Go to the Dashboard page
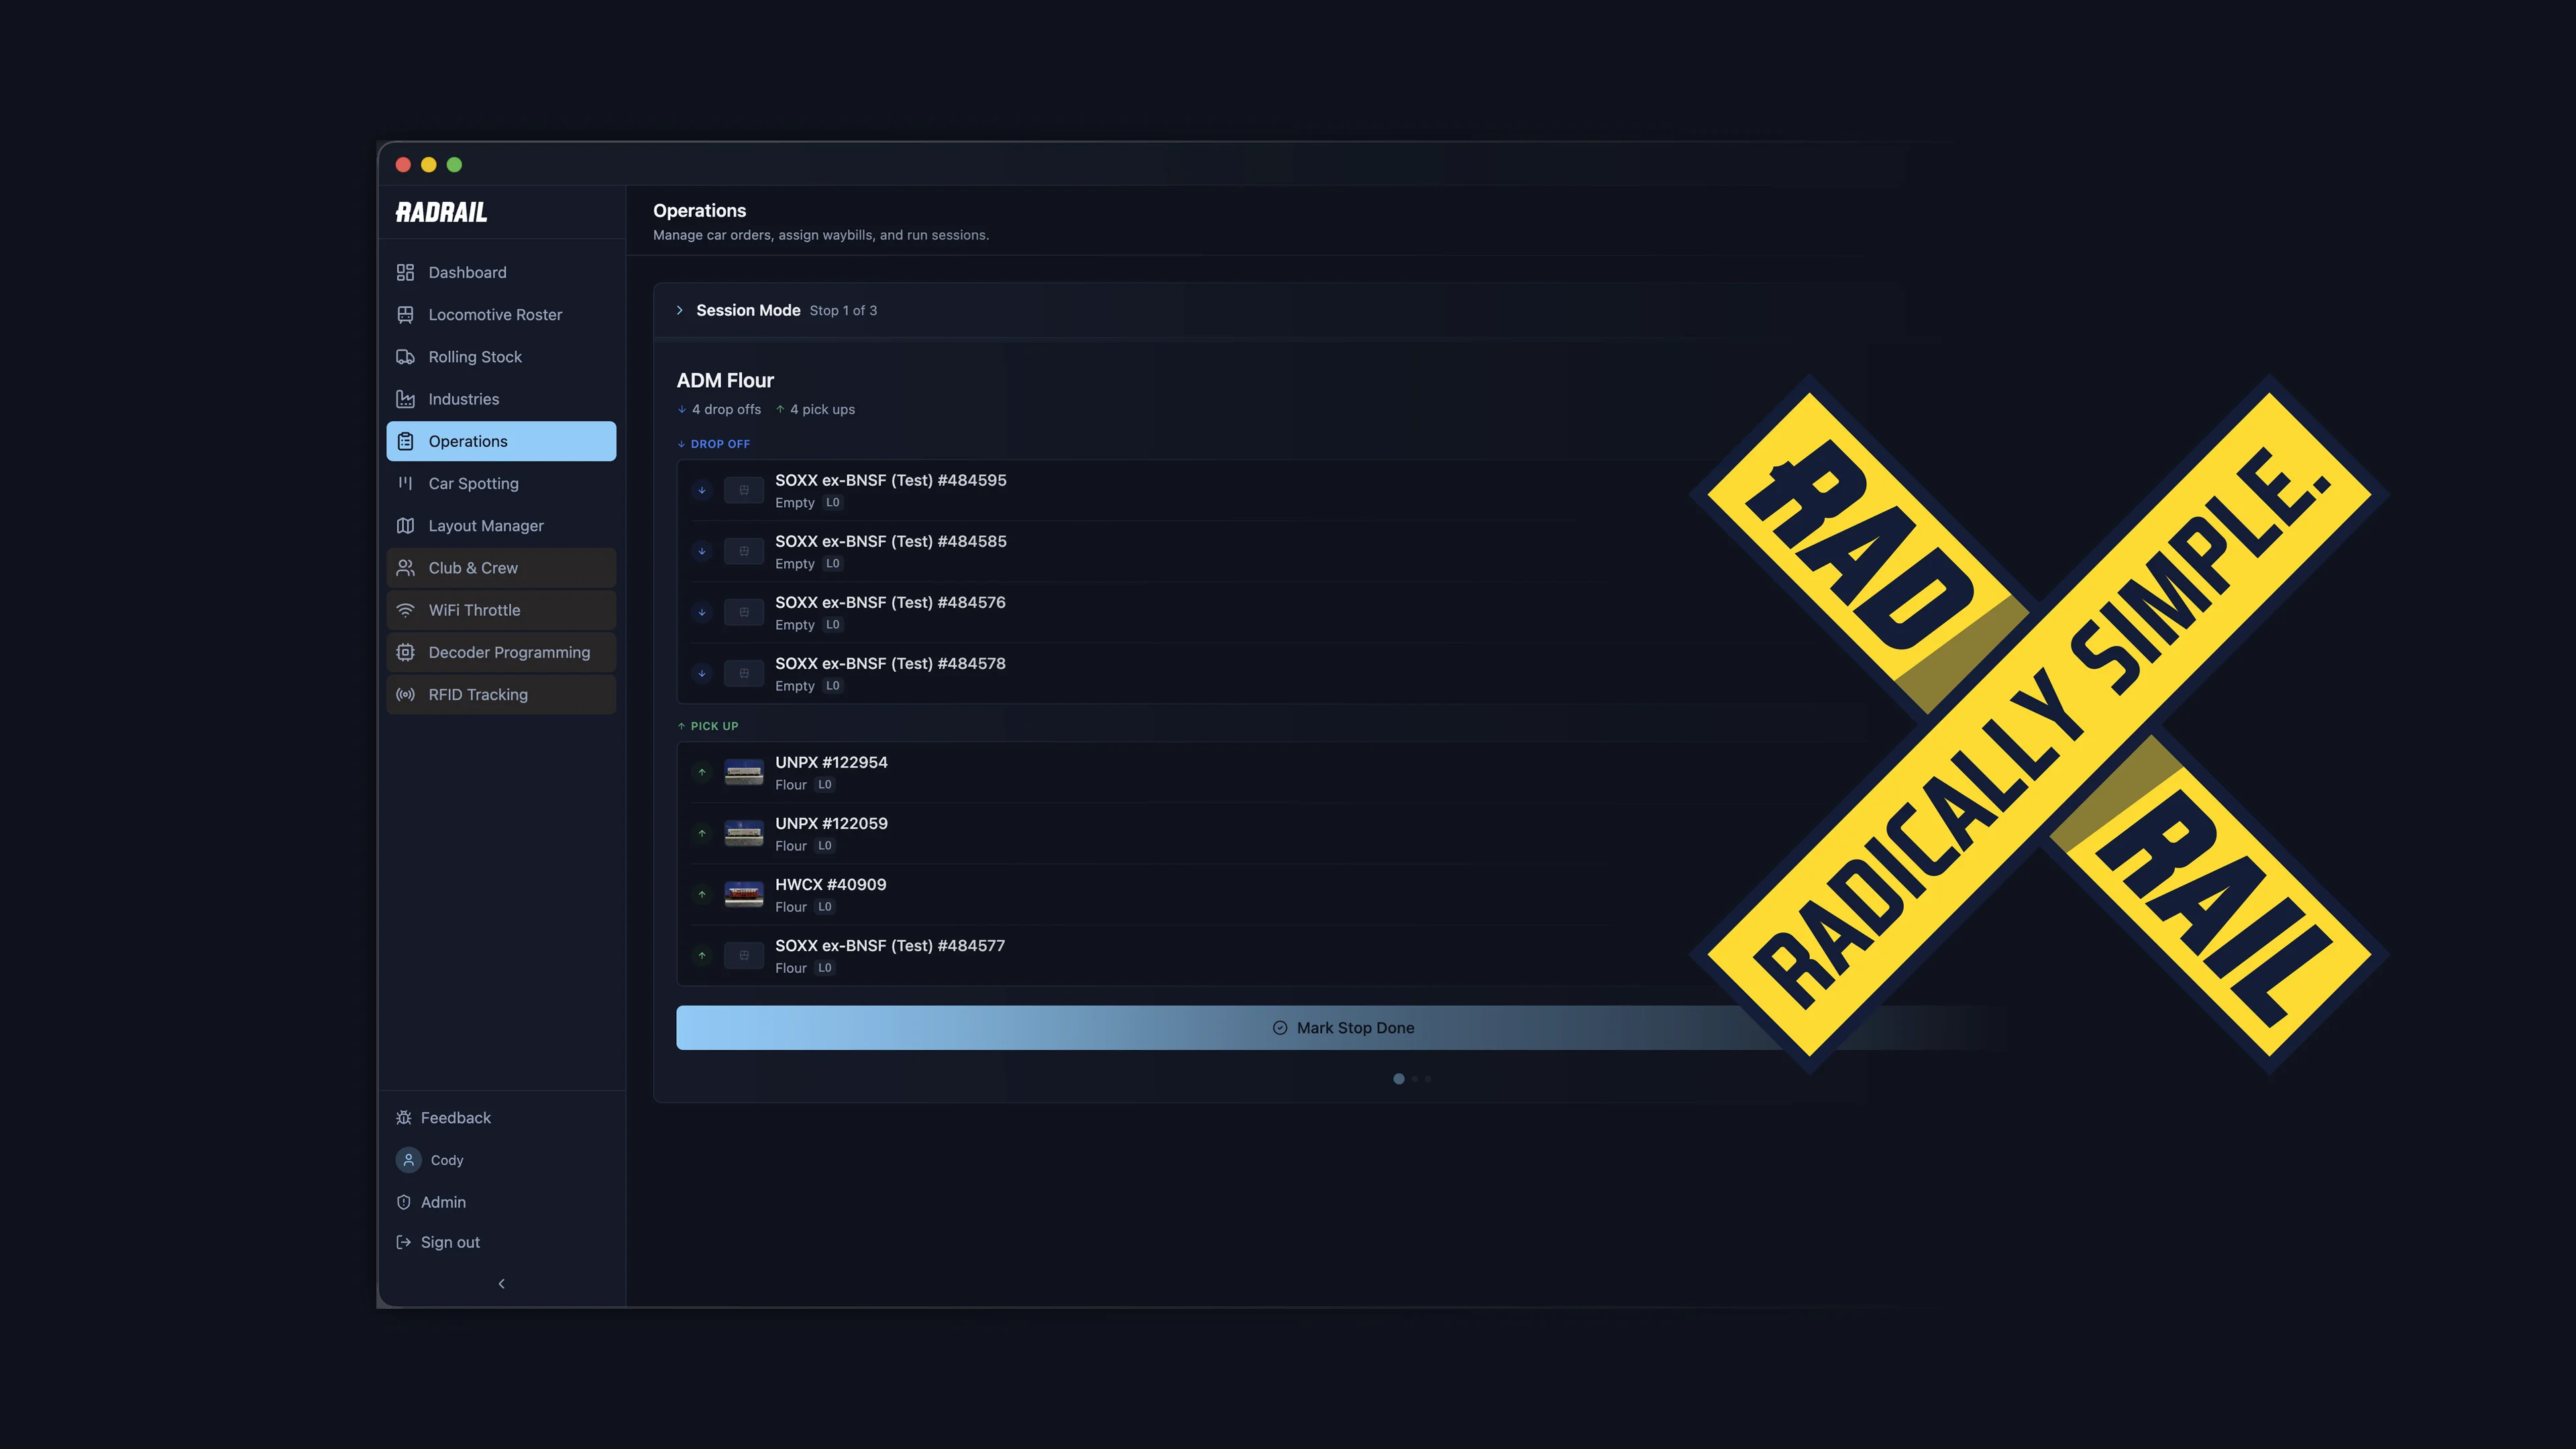 pyautogui.click(x=501, y=272)
